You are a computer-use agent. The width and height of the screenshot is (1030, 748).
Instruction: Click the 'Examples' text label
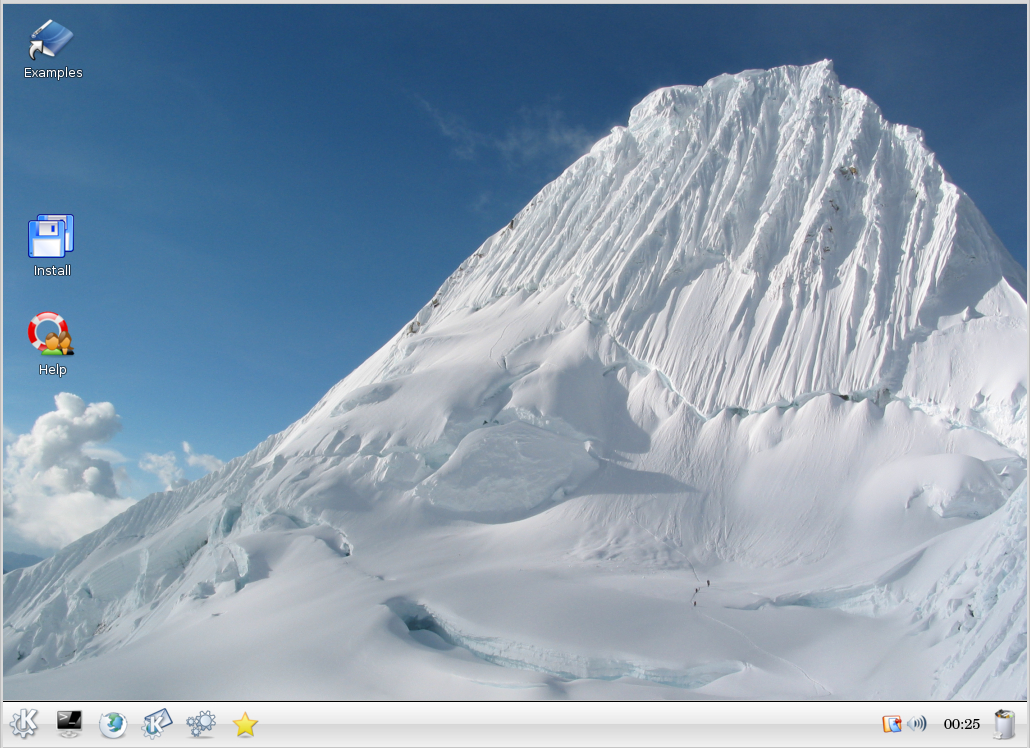[53, 73]
